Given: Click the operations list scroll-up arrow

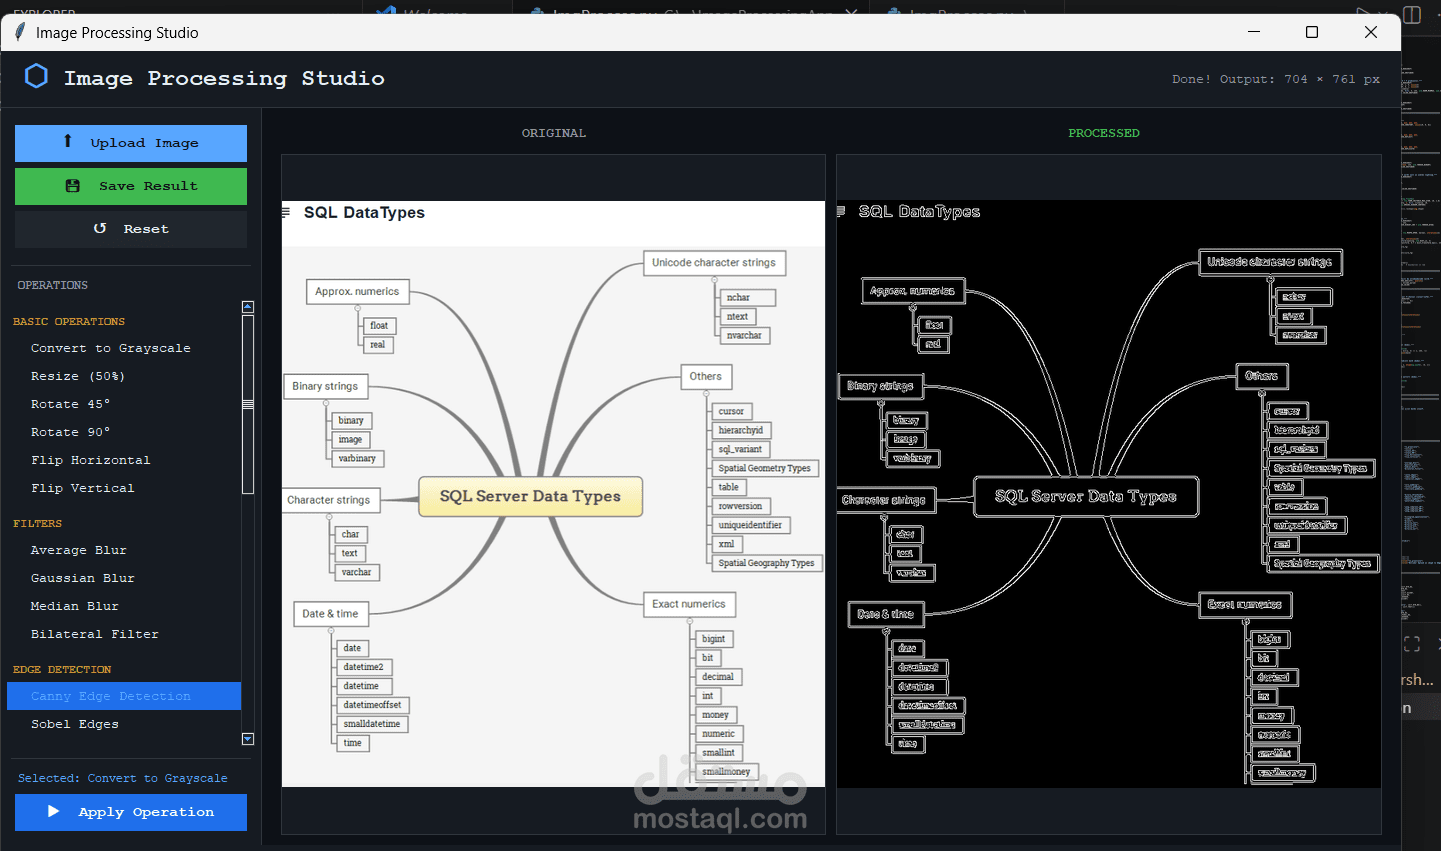Looking at the screenshot, I should pos(248,307).
